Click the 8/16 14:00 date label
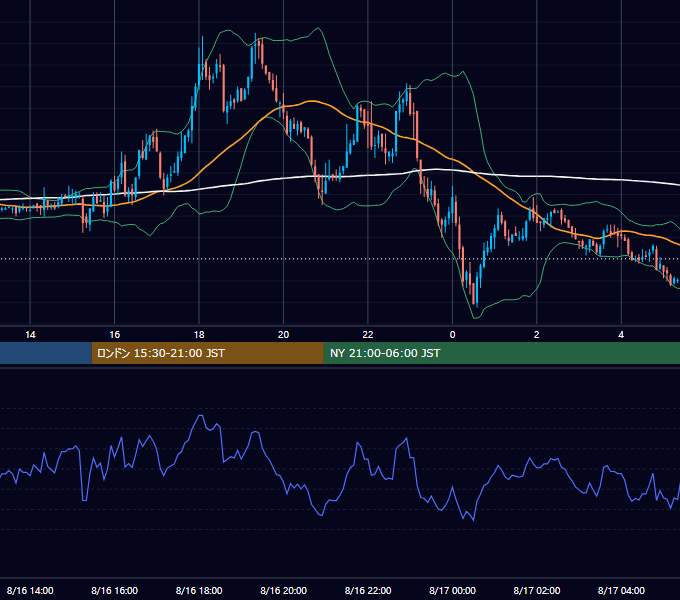680x600 pixels. click(x=30, y=590)
